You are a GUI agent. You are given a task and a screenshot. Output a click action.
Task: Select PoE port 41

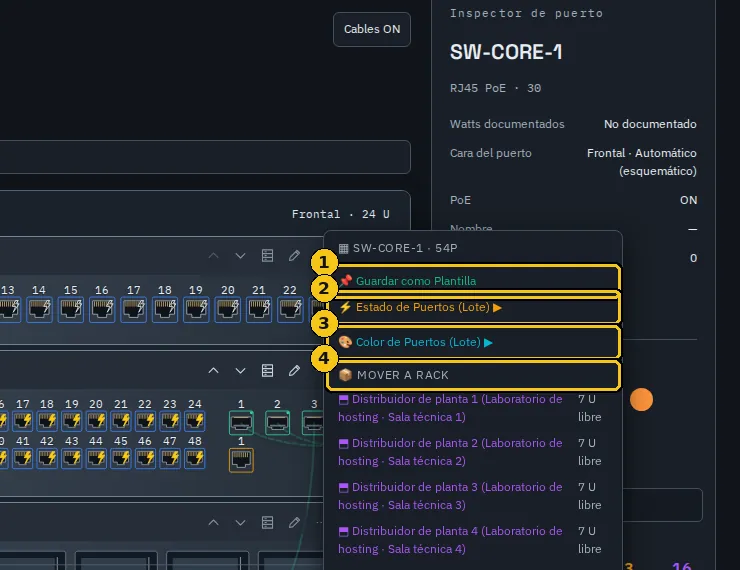coord(23,458)
